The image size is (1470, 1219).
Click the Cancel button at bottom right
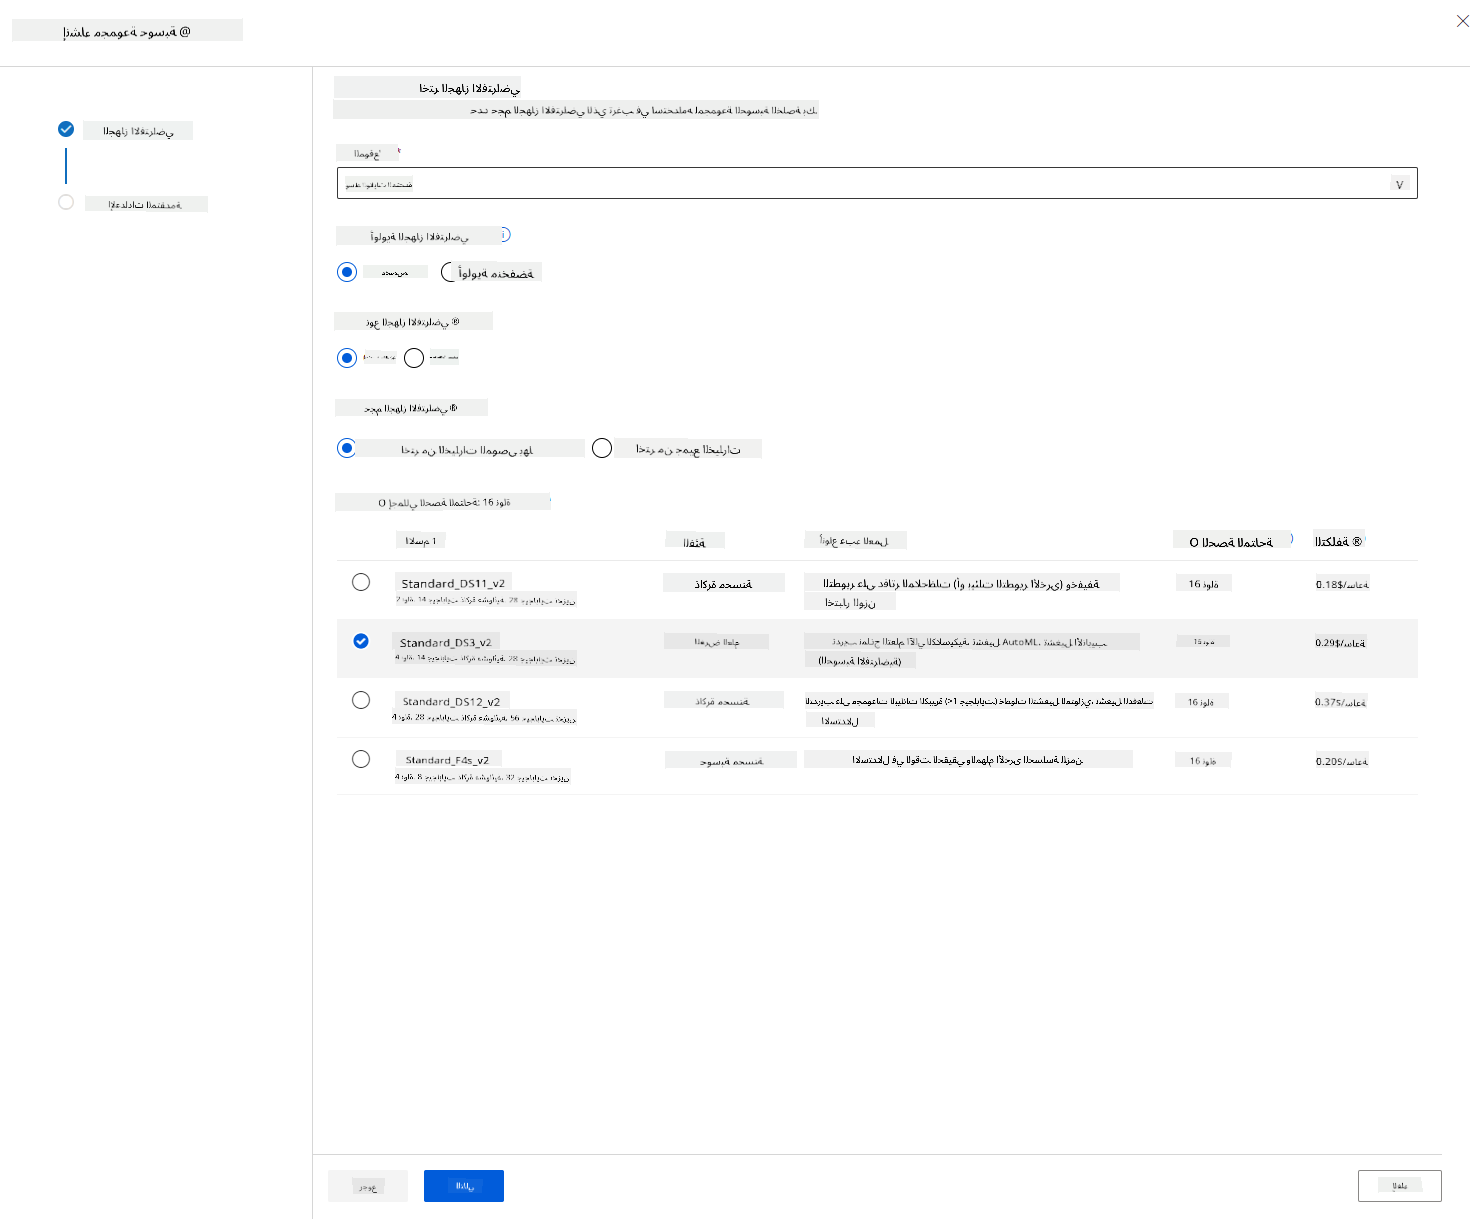pos(1400,1186)
